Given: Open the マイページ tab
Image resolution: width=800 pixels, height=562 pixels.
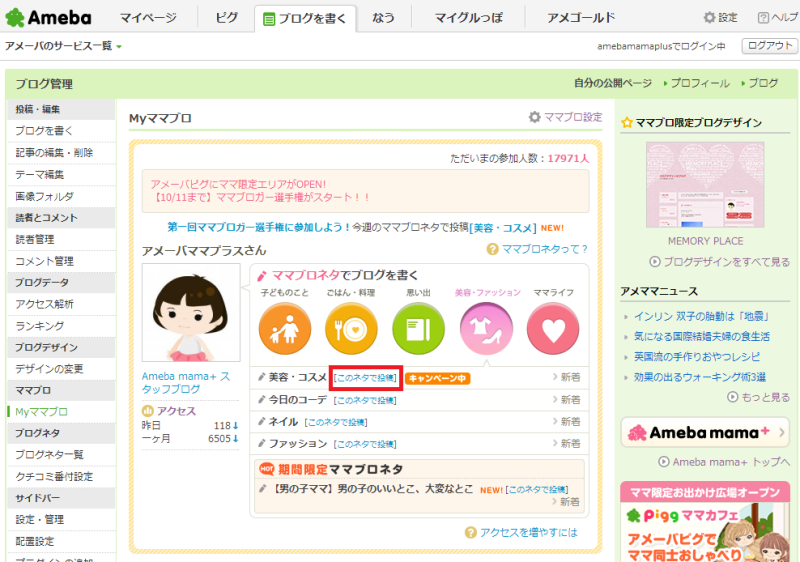Looking at the screenshot, I should (148, 18).
